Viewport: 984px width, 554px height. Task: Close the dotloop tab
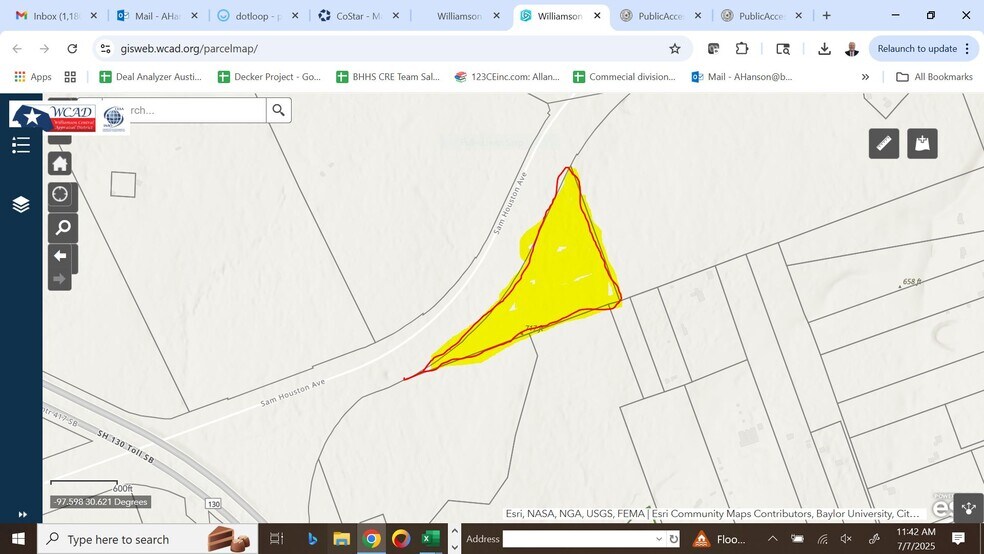[295, 16]
